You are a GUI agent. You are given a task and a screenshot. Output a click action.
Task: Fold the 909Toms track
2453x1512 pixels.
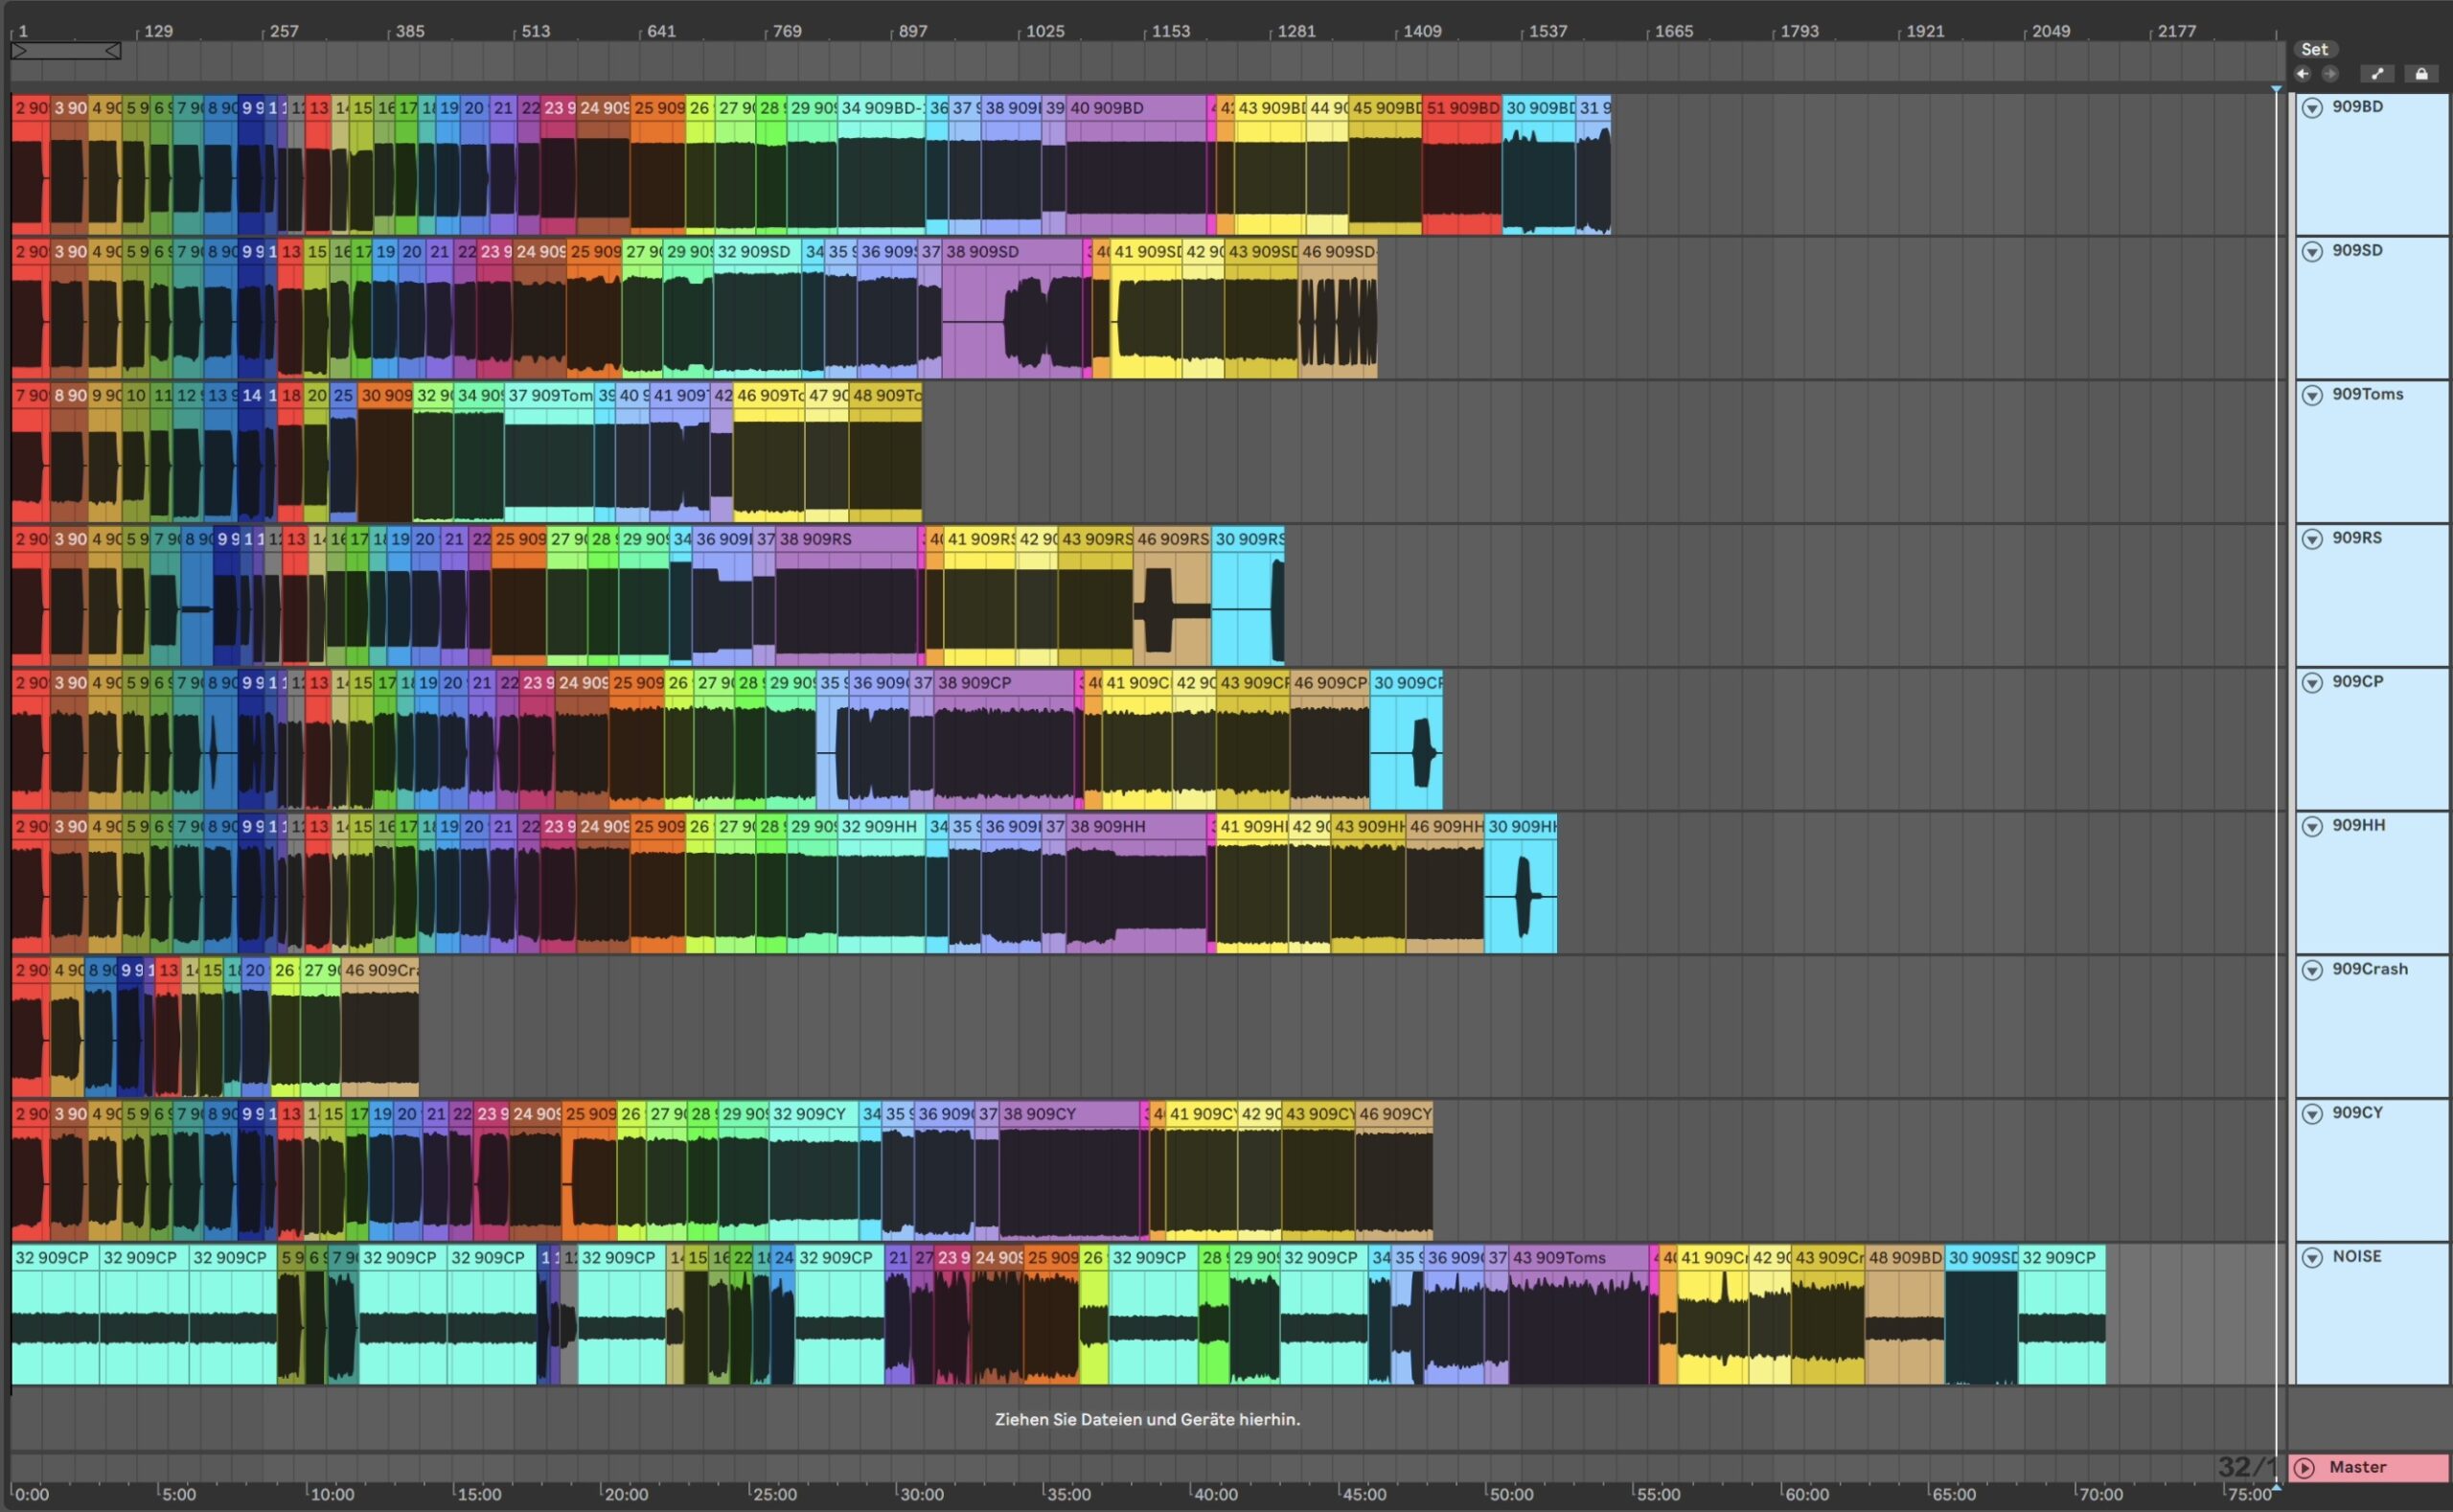click(2312, 396)
